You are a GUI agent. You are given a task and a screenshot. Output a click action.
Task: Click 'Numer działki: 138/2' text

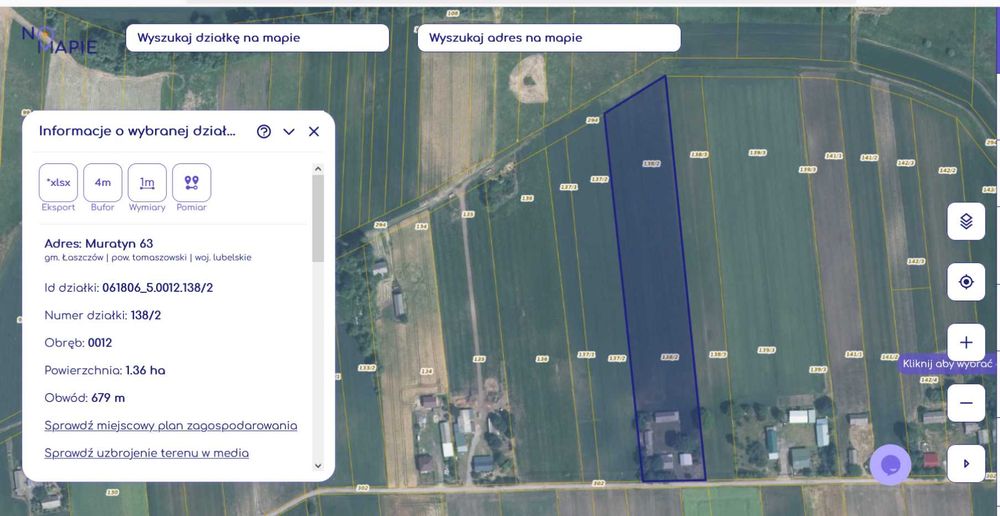(x=103, y=315)
